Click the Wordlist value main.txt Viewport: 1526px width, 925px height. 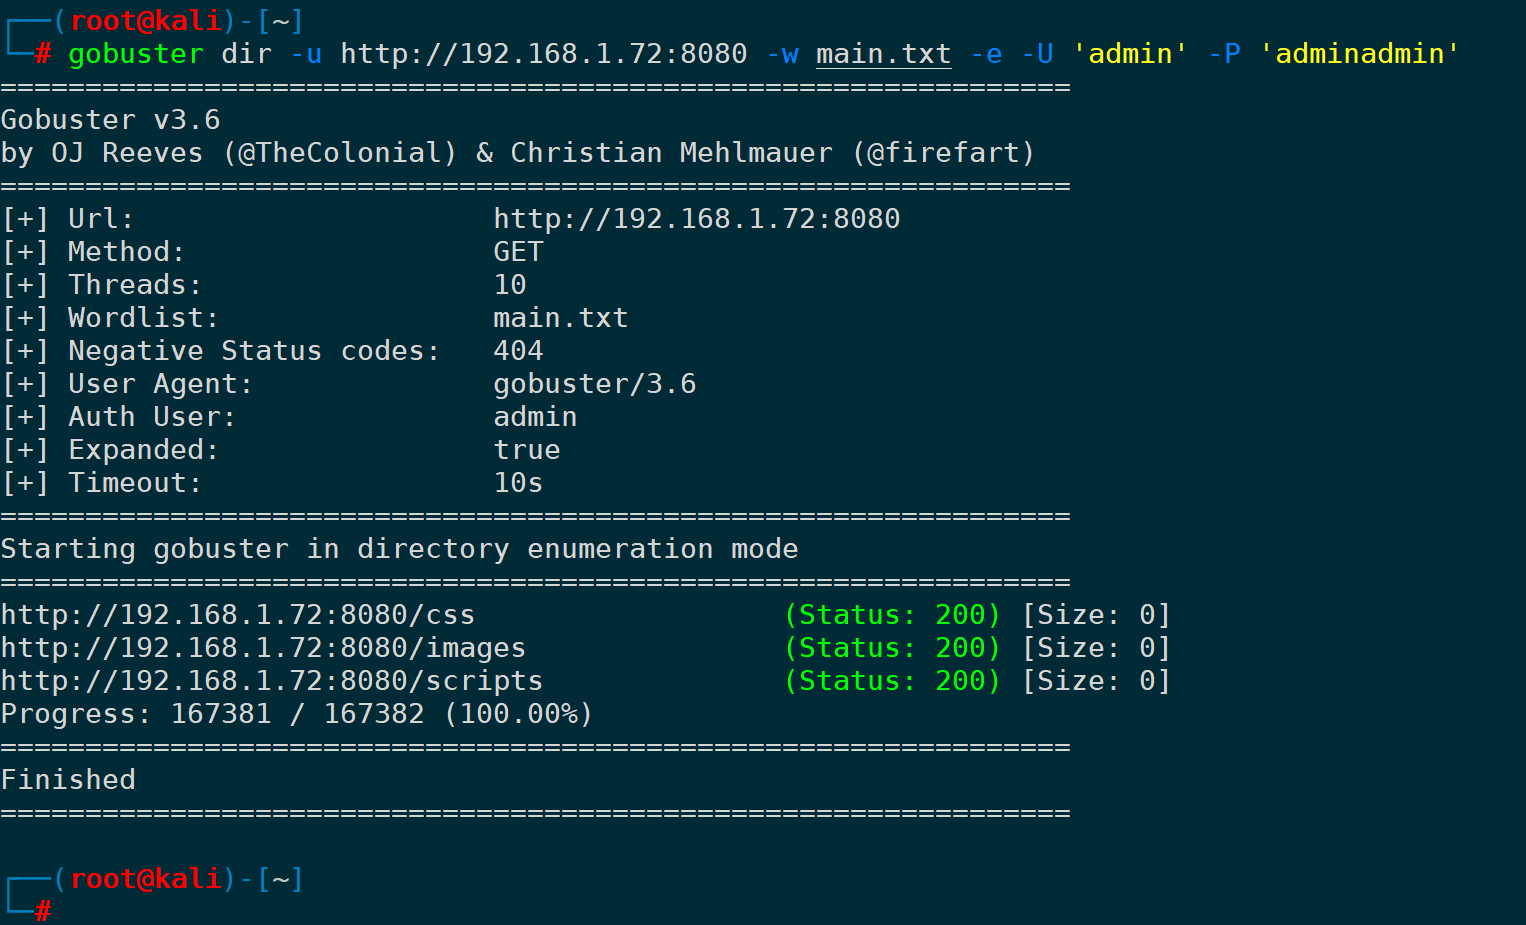coord(561,318)
